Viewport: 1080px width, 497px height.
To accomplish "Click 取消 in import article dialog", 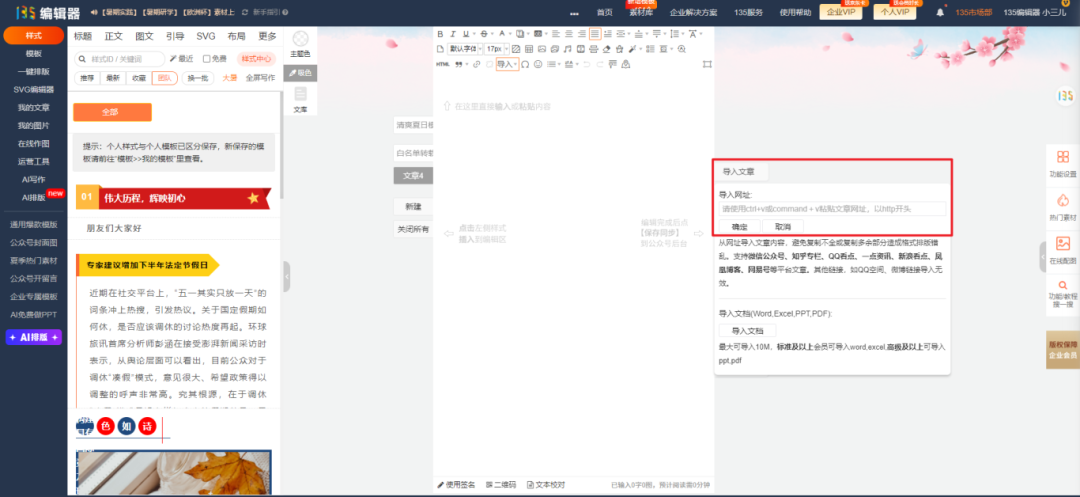I will coord(782,226).
